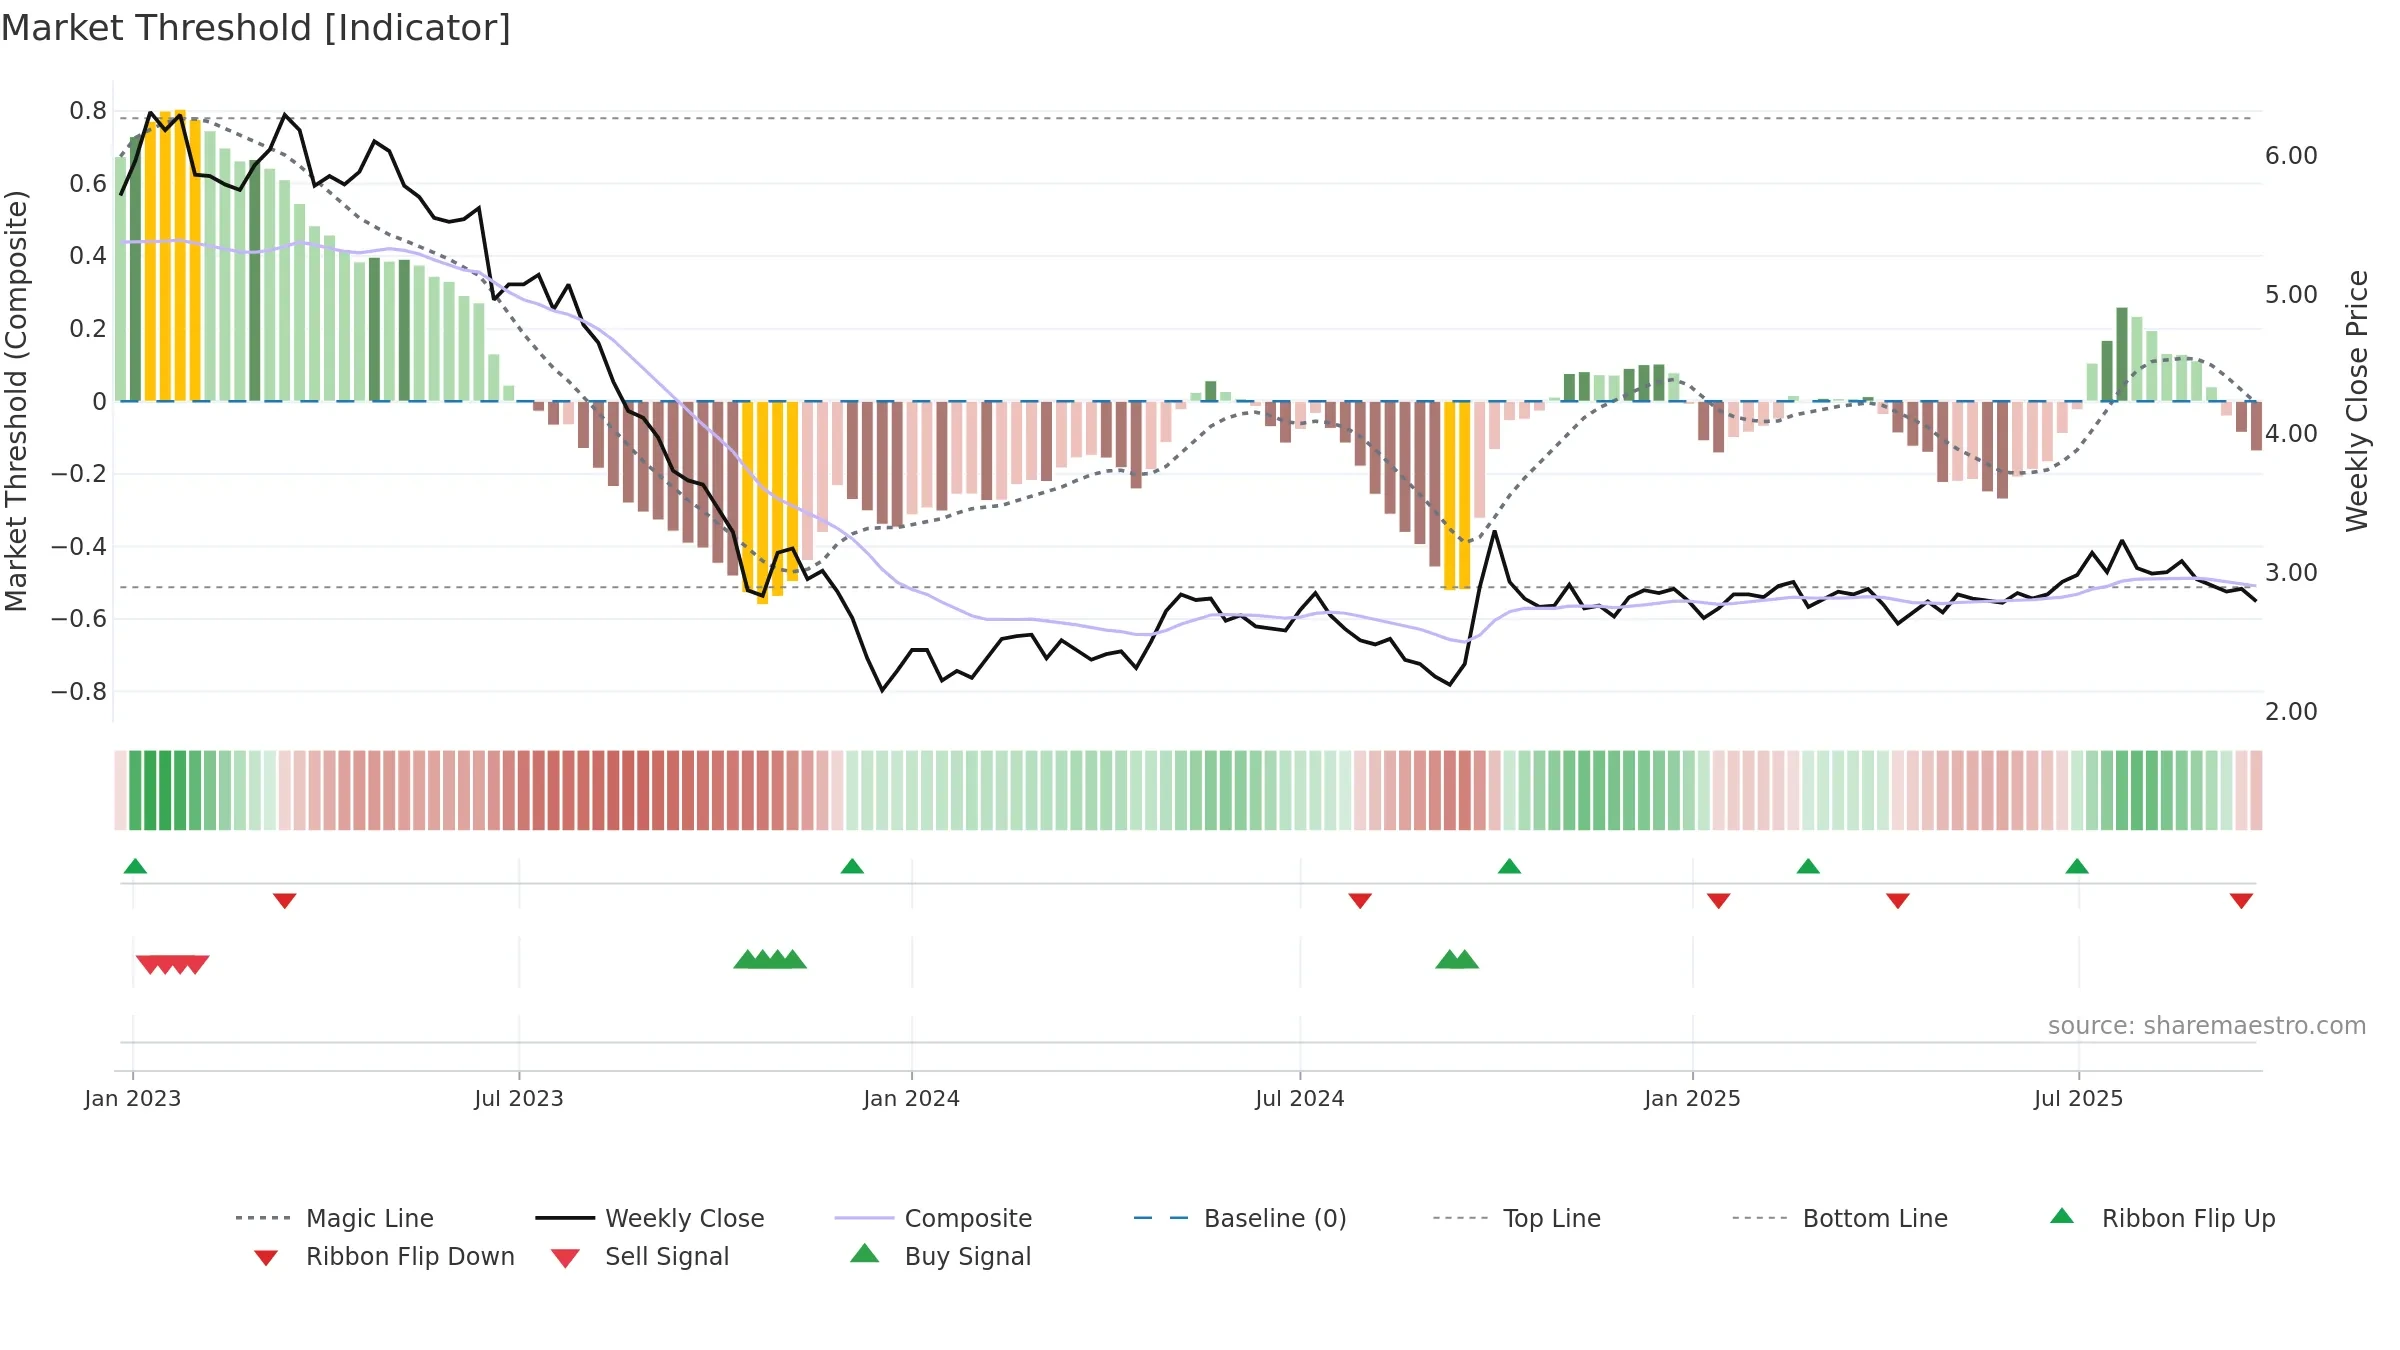Click the 0.8 left axis label
This screenshot has width=2400, height=1350.
click(x=88, y=111)
